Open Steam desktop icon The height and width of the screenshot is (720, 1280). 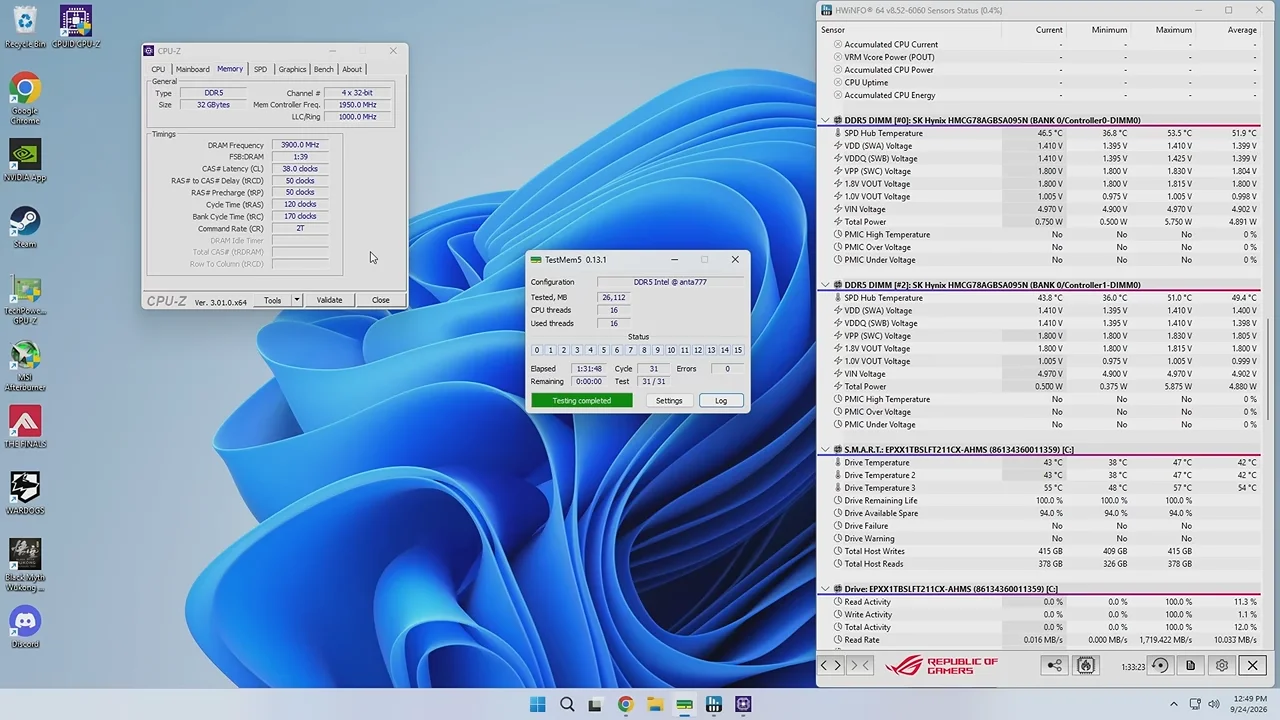25,227
